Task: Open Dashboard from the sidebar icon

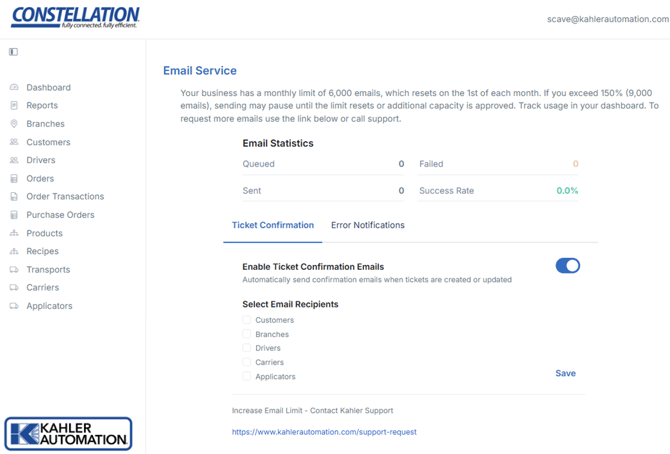Action: (x=14, y=88)
